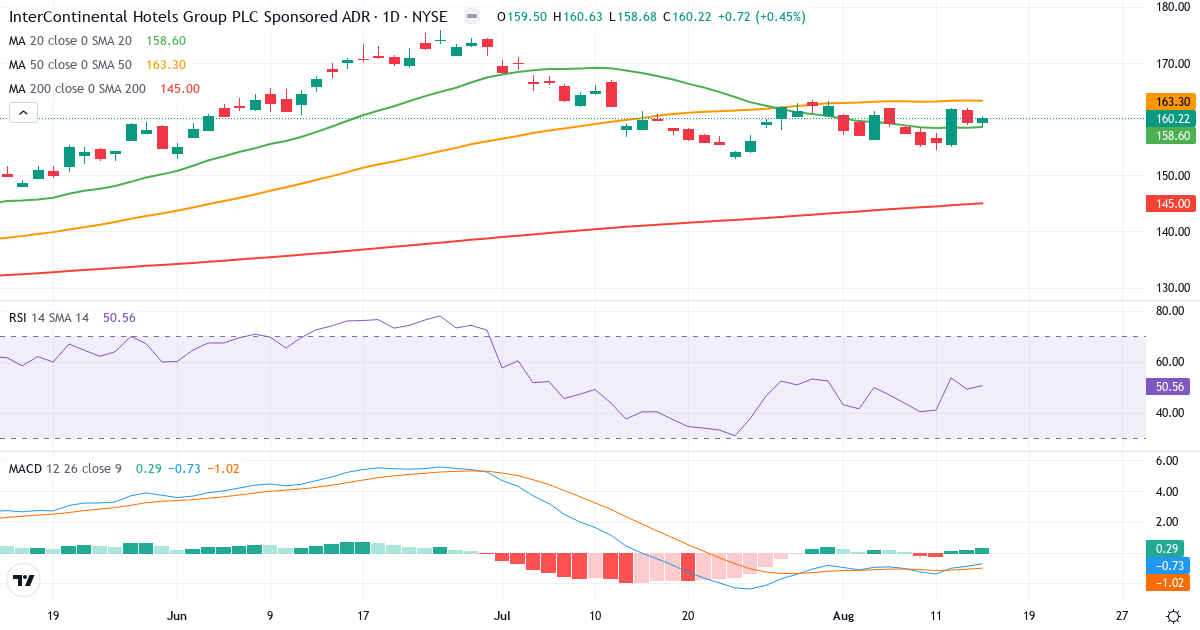
Task: Click the Aug date axis label
Action: pyautogui.click(x=843, y=616)
